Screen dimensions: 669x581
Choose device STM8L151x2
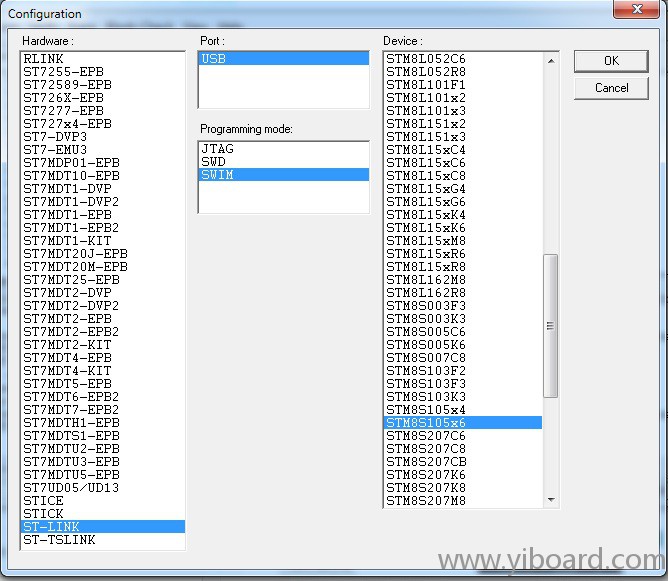(x=463, y=124)
